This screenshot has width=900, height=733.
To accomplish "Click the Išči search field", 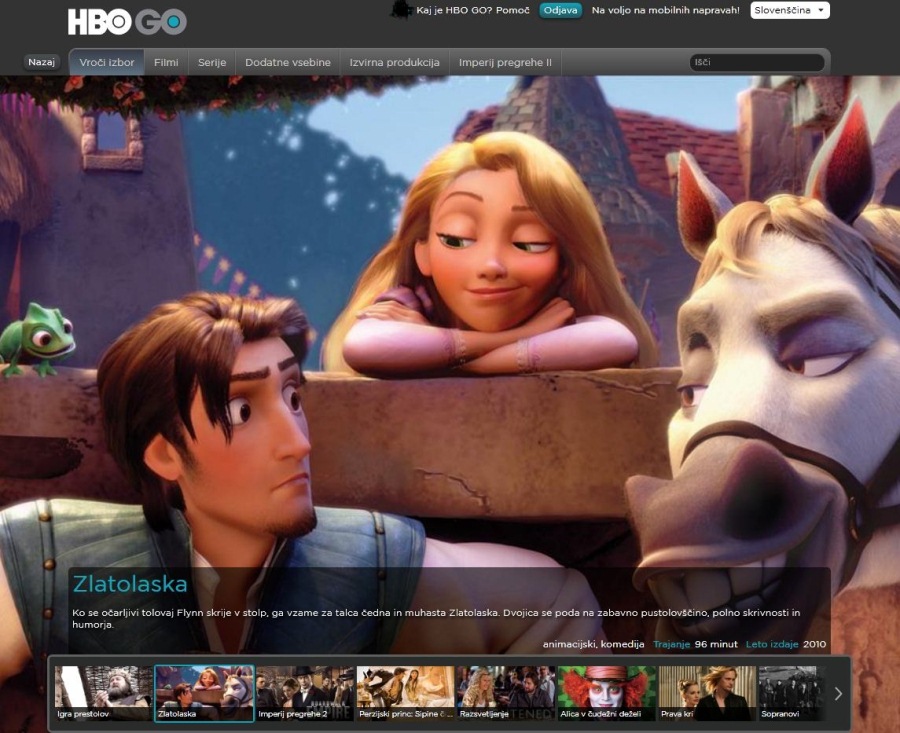I will [x=757, y=62].
